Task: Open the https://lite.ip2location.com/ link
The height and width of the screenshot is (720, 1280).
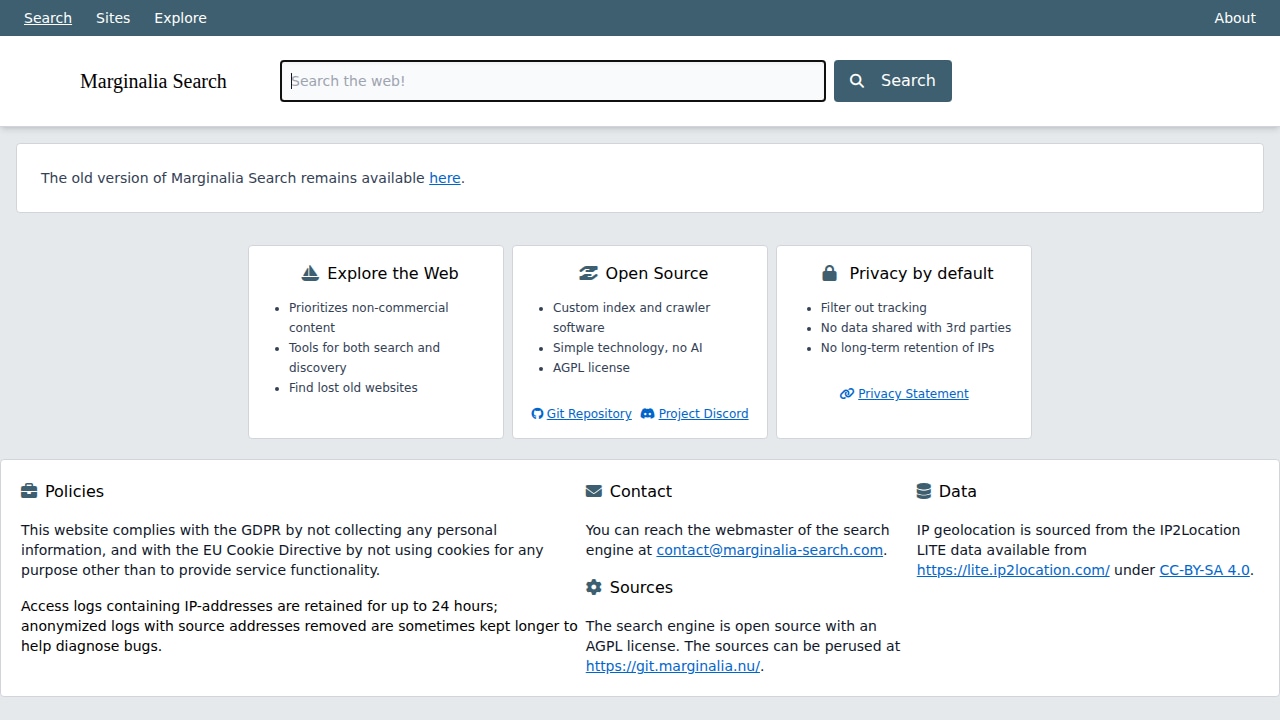Action: [1013, 570]
